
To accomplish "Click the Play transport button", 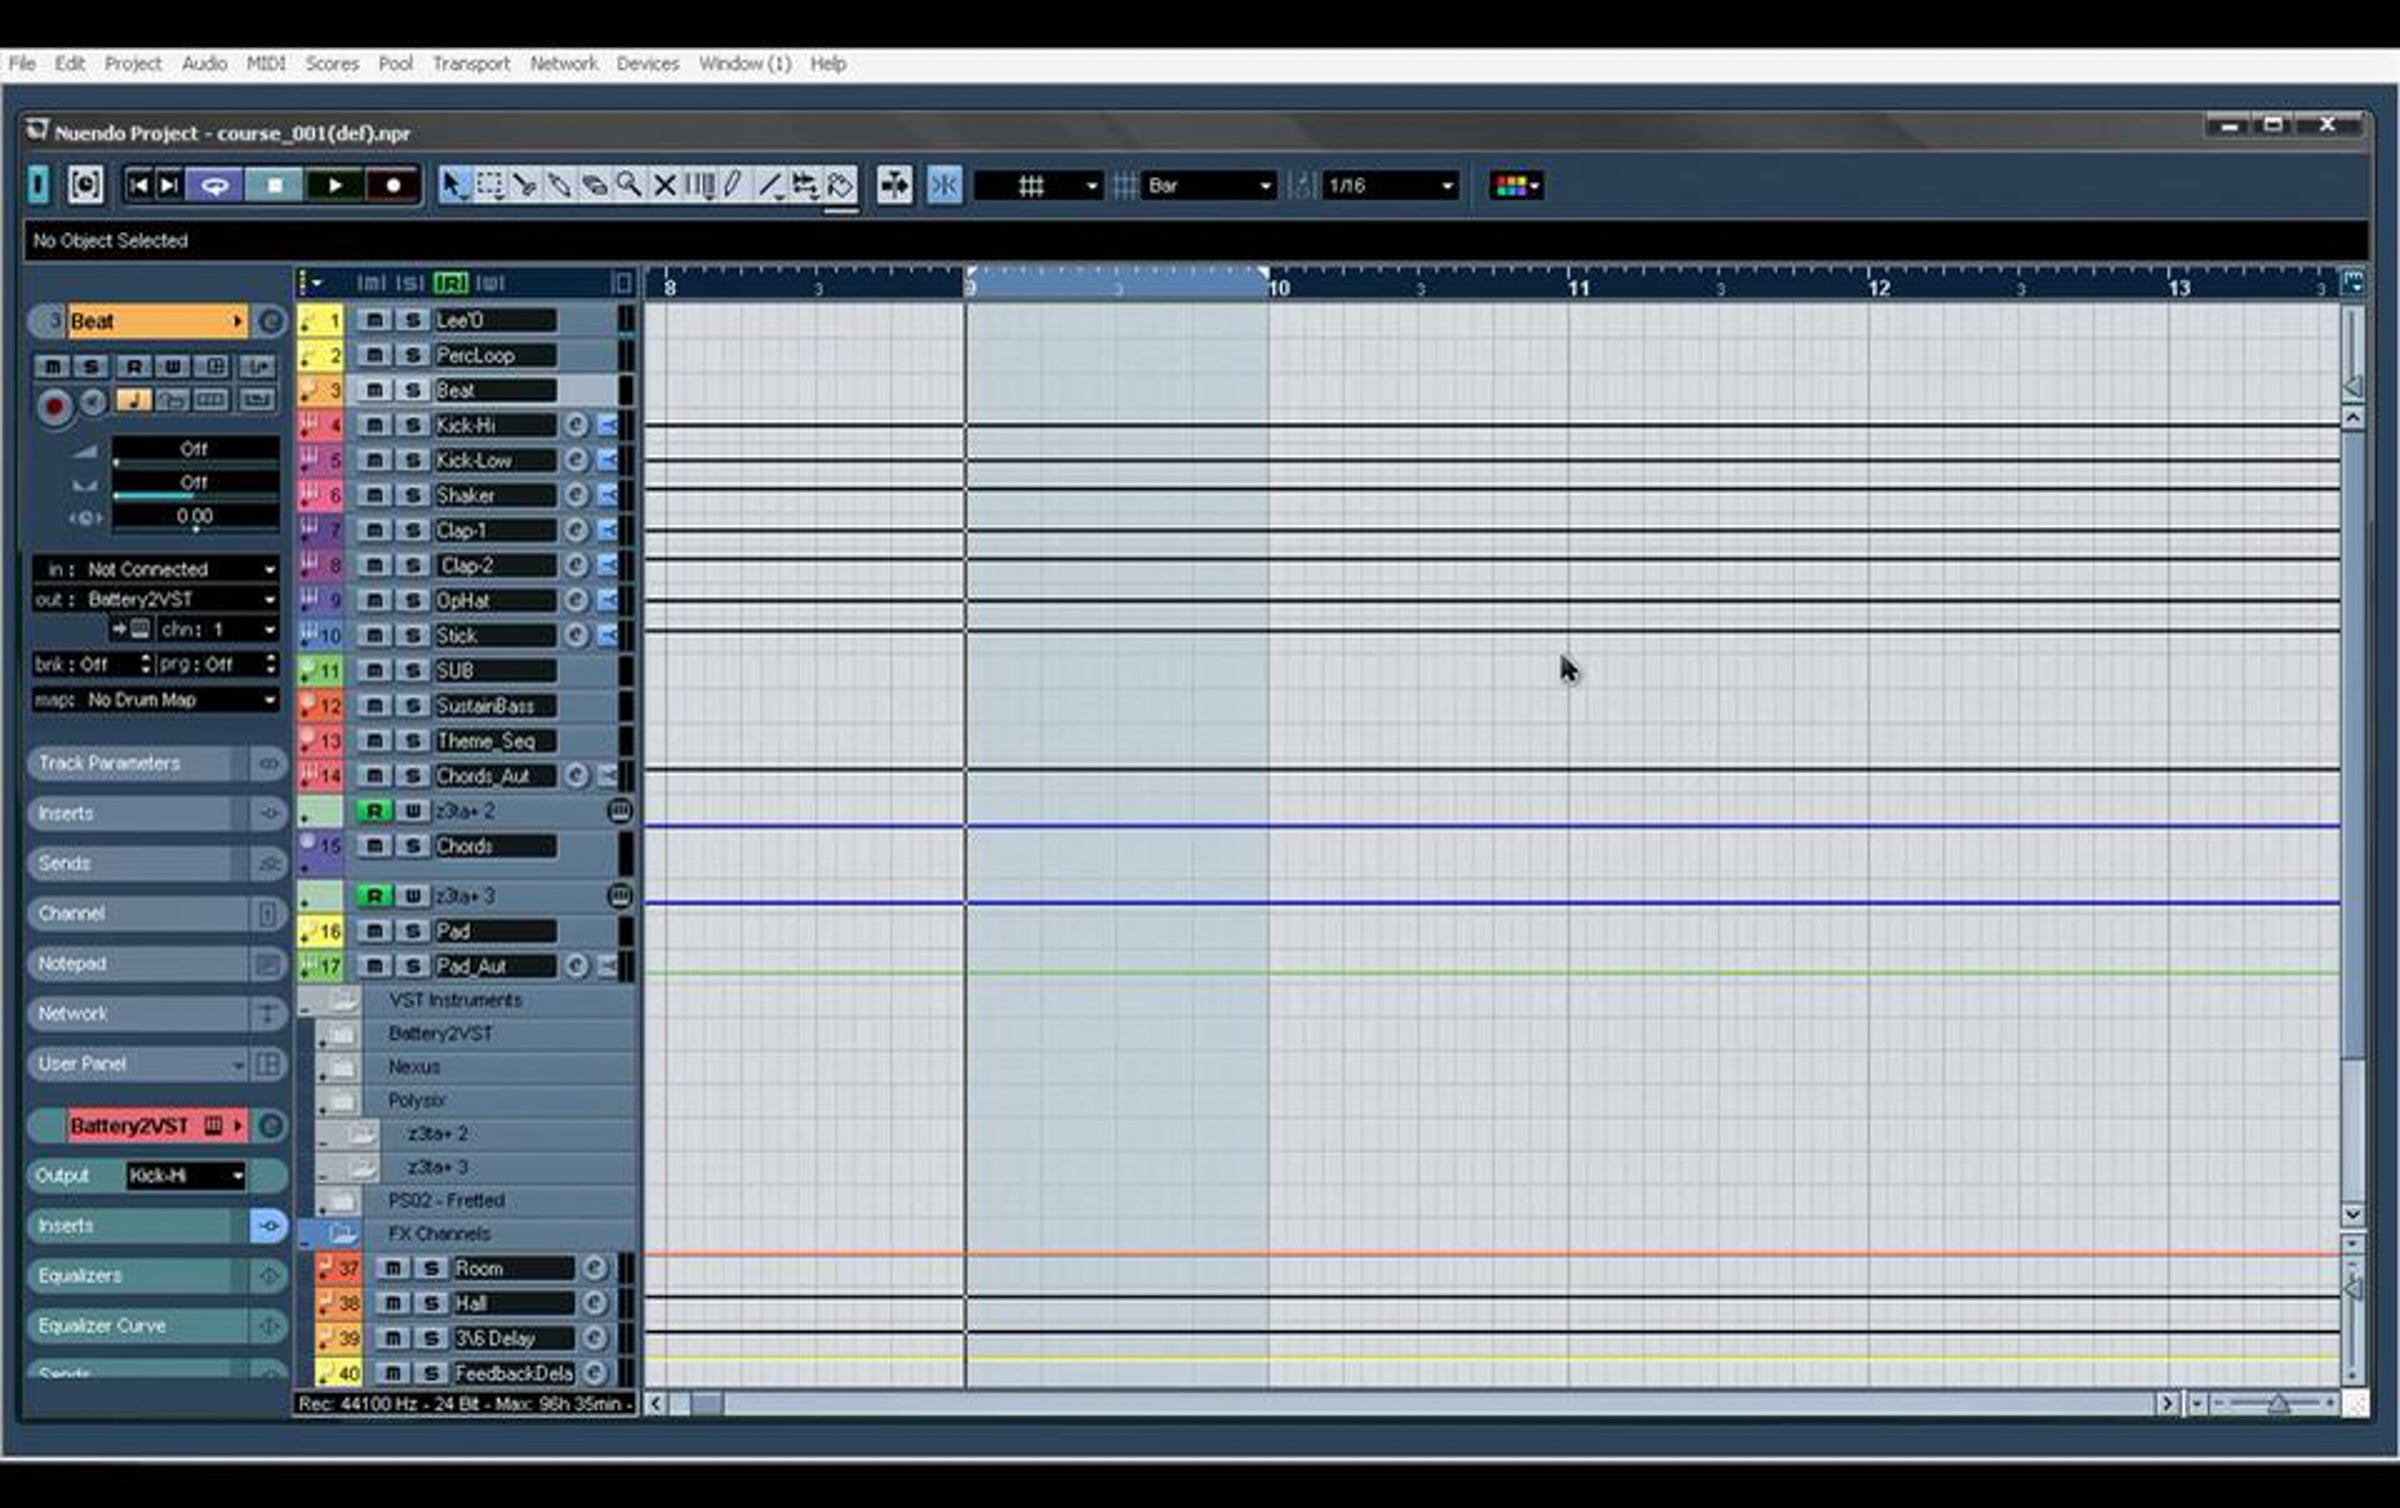I will (334, 185).
